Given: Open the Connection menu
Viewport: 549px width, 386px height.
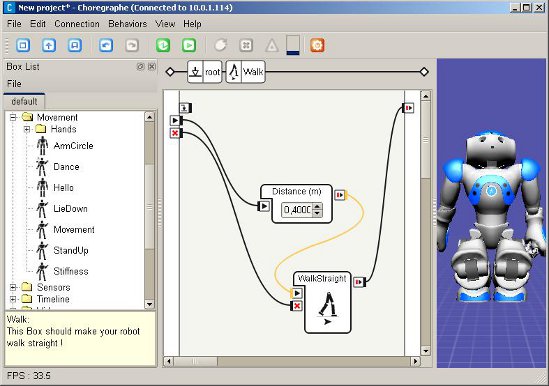Looking at the screenshot, I should 77,24.
